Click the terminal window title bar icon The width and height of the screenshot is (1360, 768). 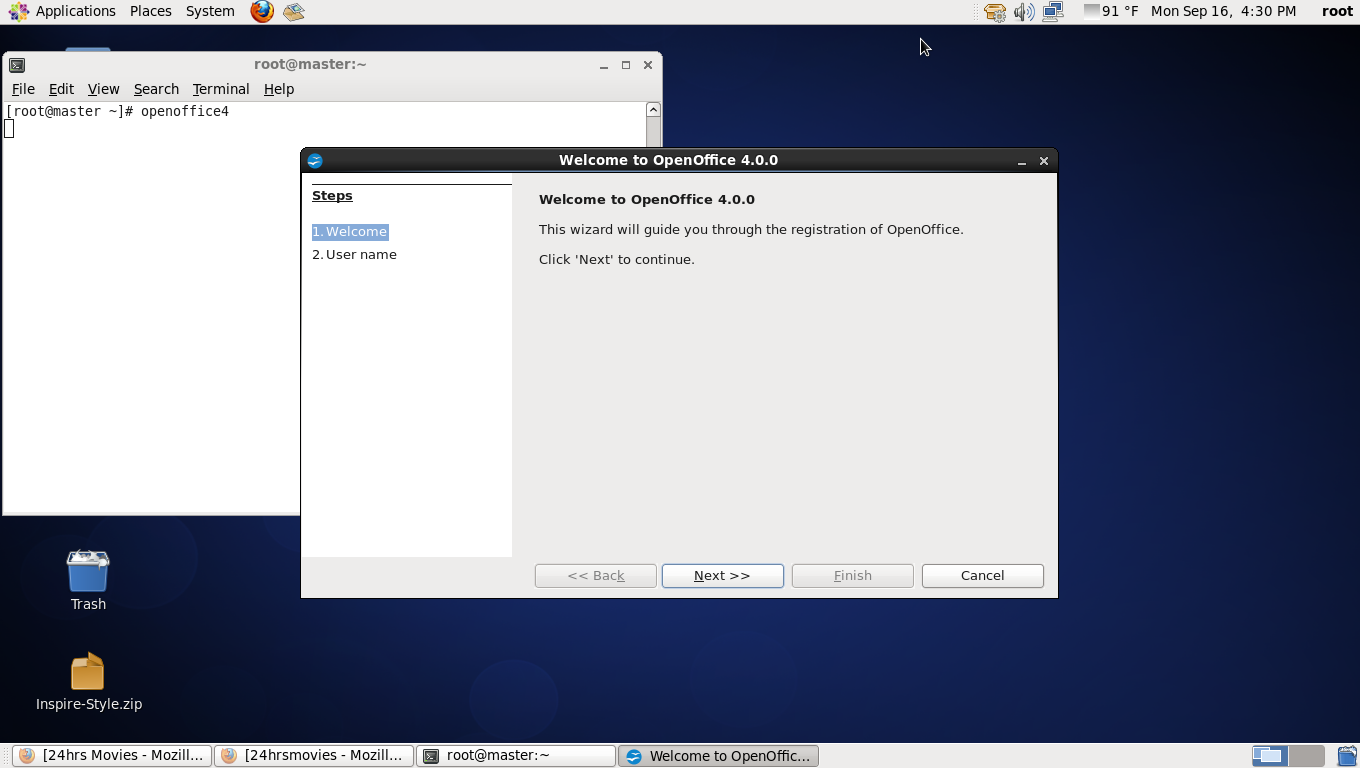(x=17, y=65)
